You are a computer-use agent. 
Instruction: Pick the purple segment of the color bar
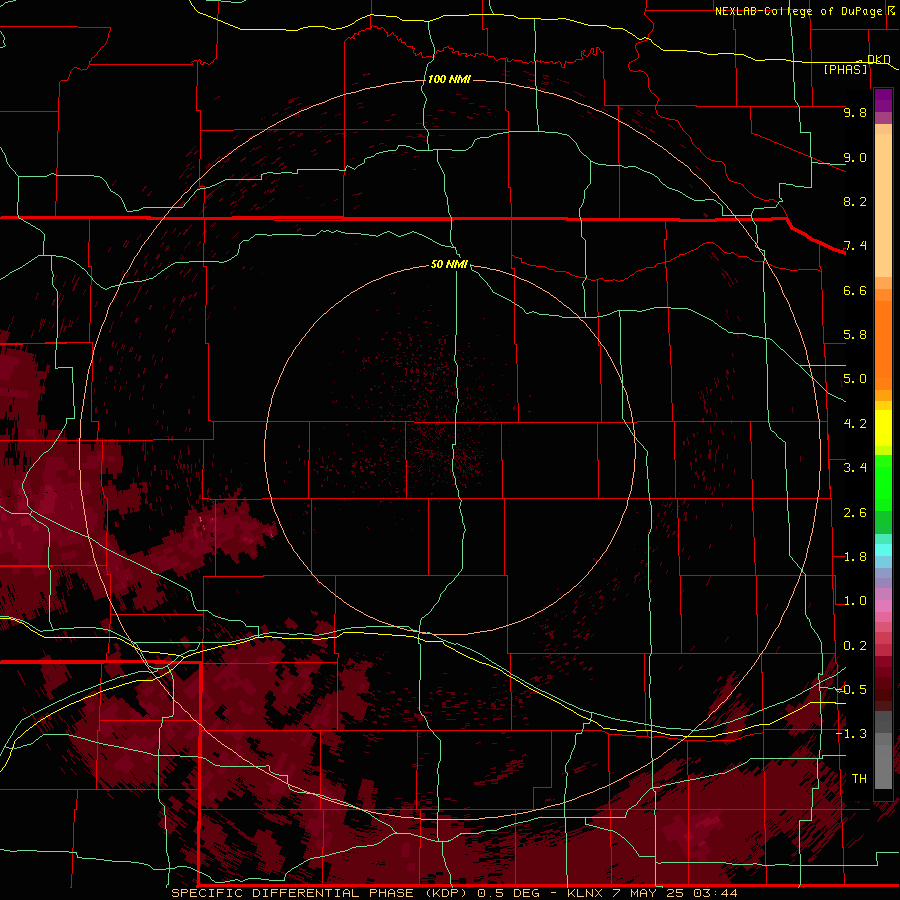(x=883, y=100)
